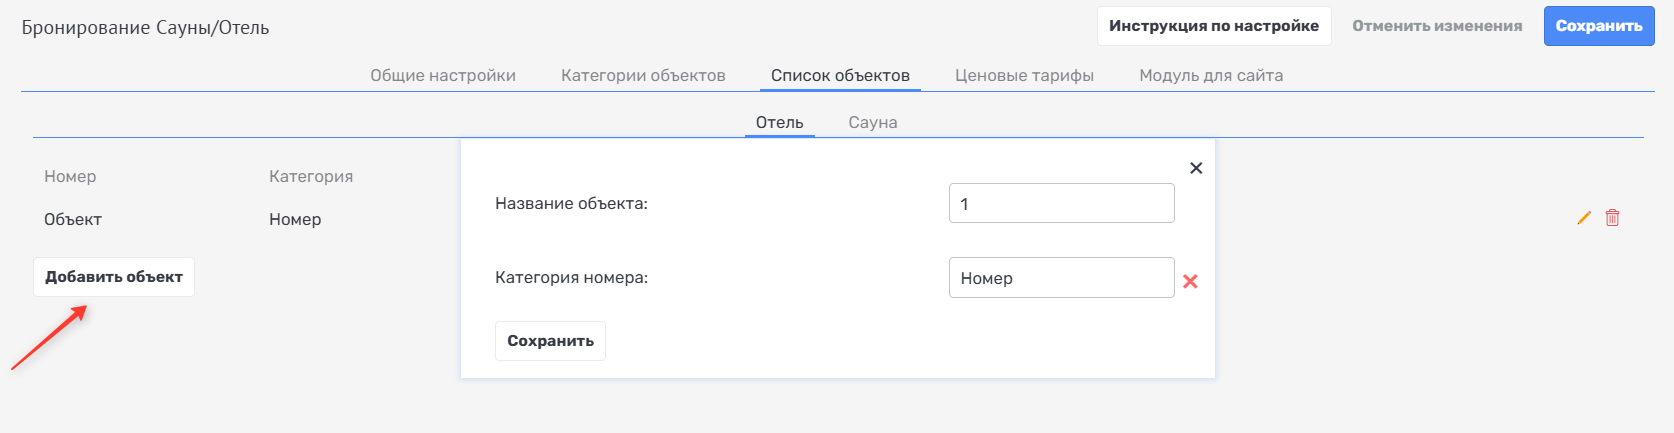1674x433 pixels.
Task: Save the object in the popup
Action: click(x=550, y=341)
